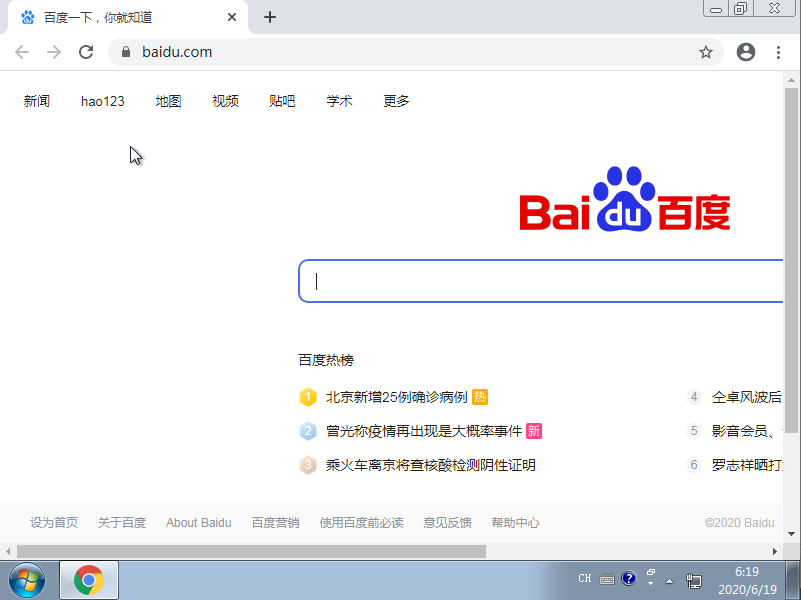This screenshot has width=801, height=600.
Task: Click the CH input language indicator
Action: coord(585,578)
